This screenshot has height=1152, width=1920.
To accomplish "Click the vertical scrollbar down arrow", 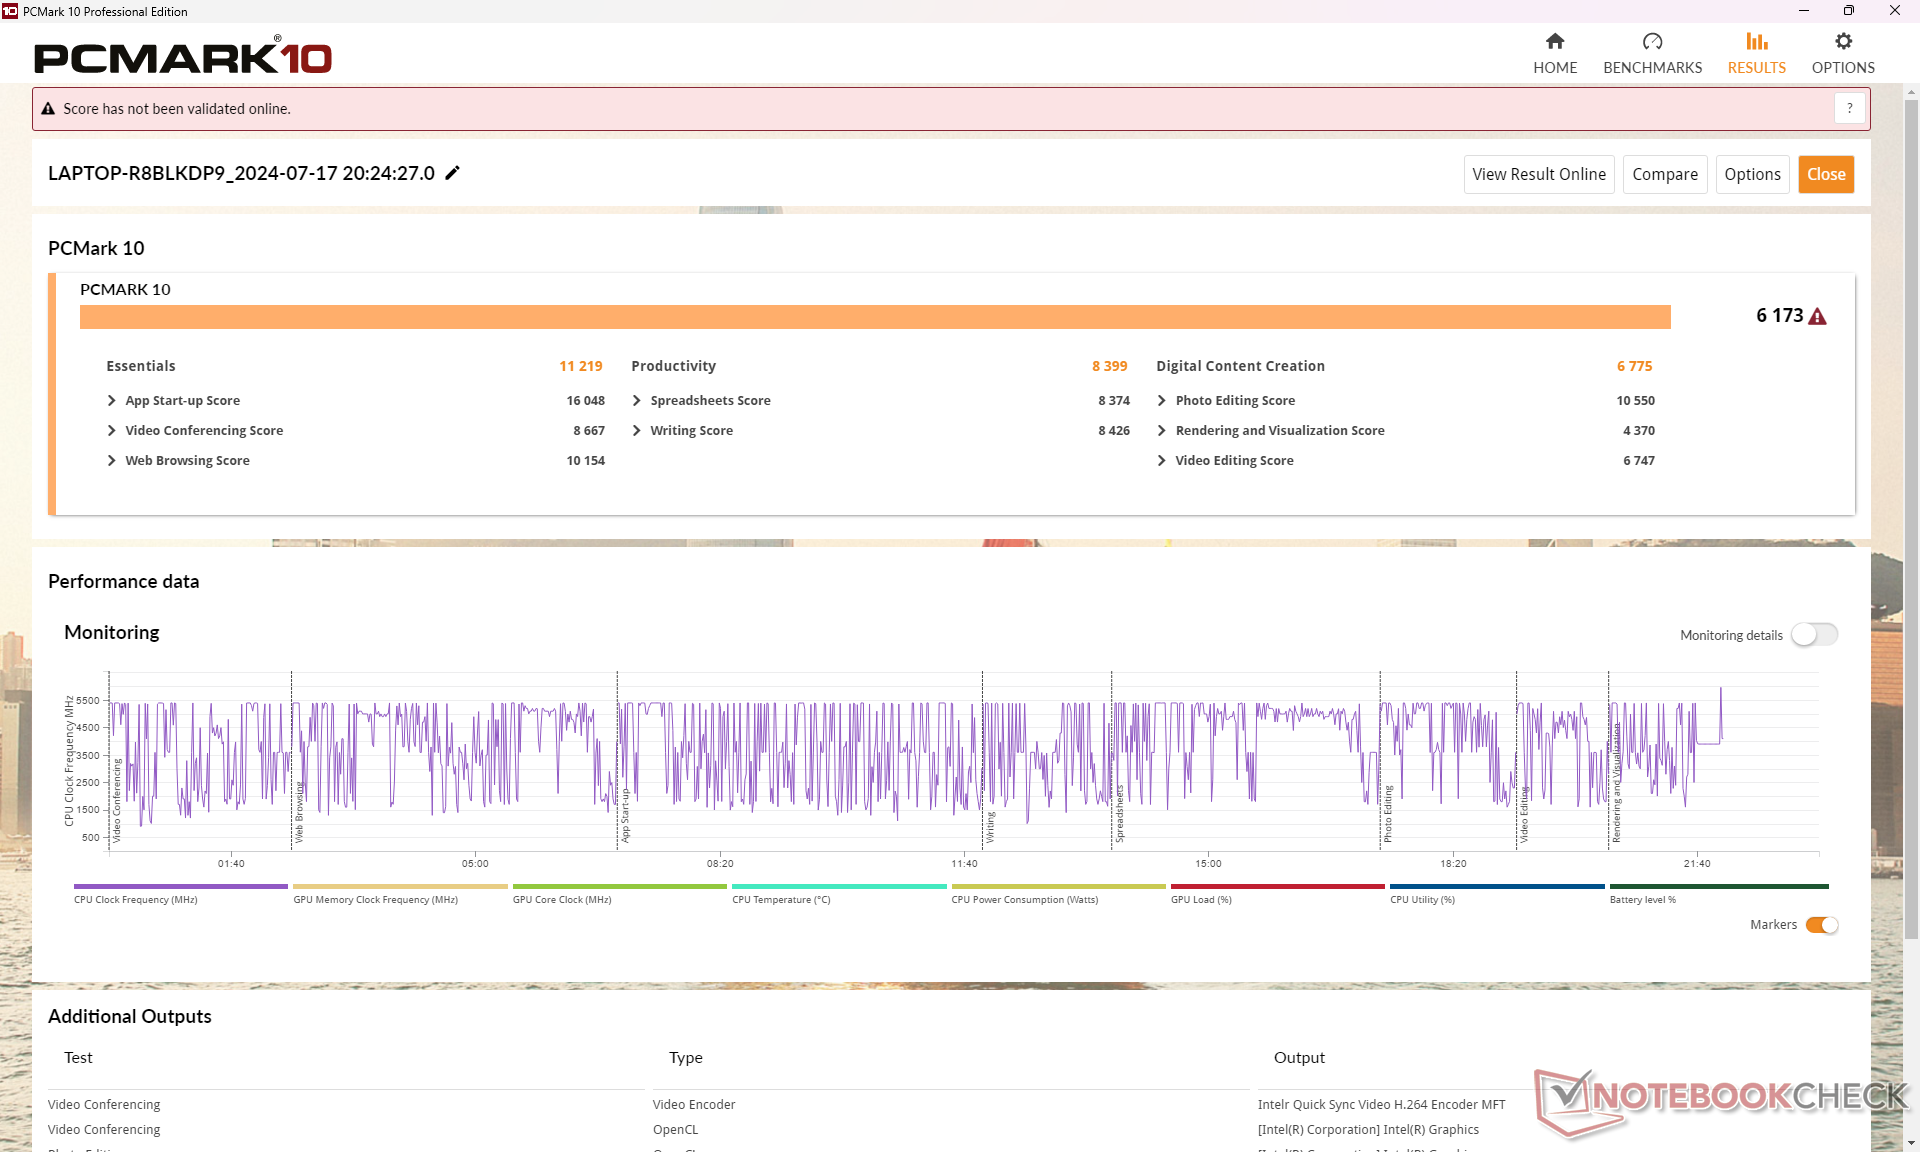I will tap(1911, 1143).
